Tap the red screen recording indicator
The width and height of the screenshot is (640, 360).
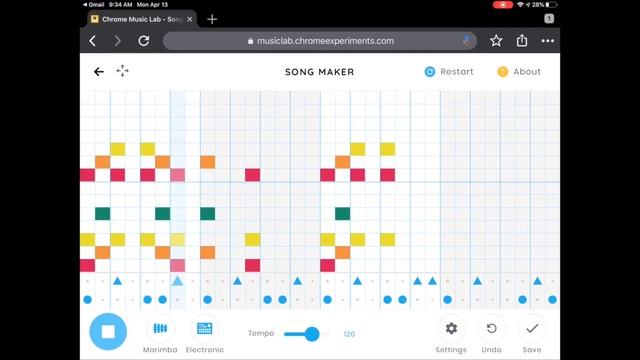(x=503, y=5)
